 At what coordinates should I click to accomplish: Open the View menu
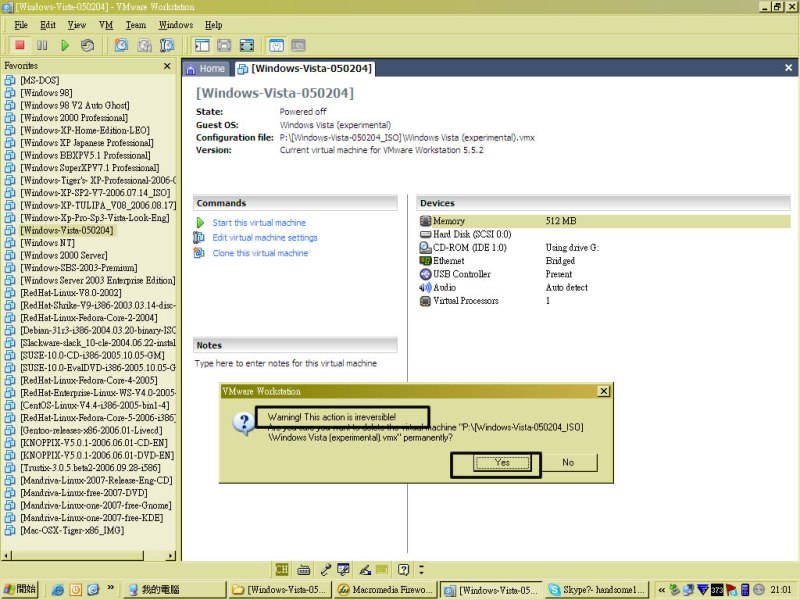click(77, 25)
